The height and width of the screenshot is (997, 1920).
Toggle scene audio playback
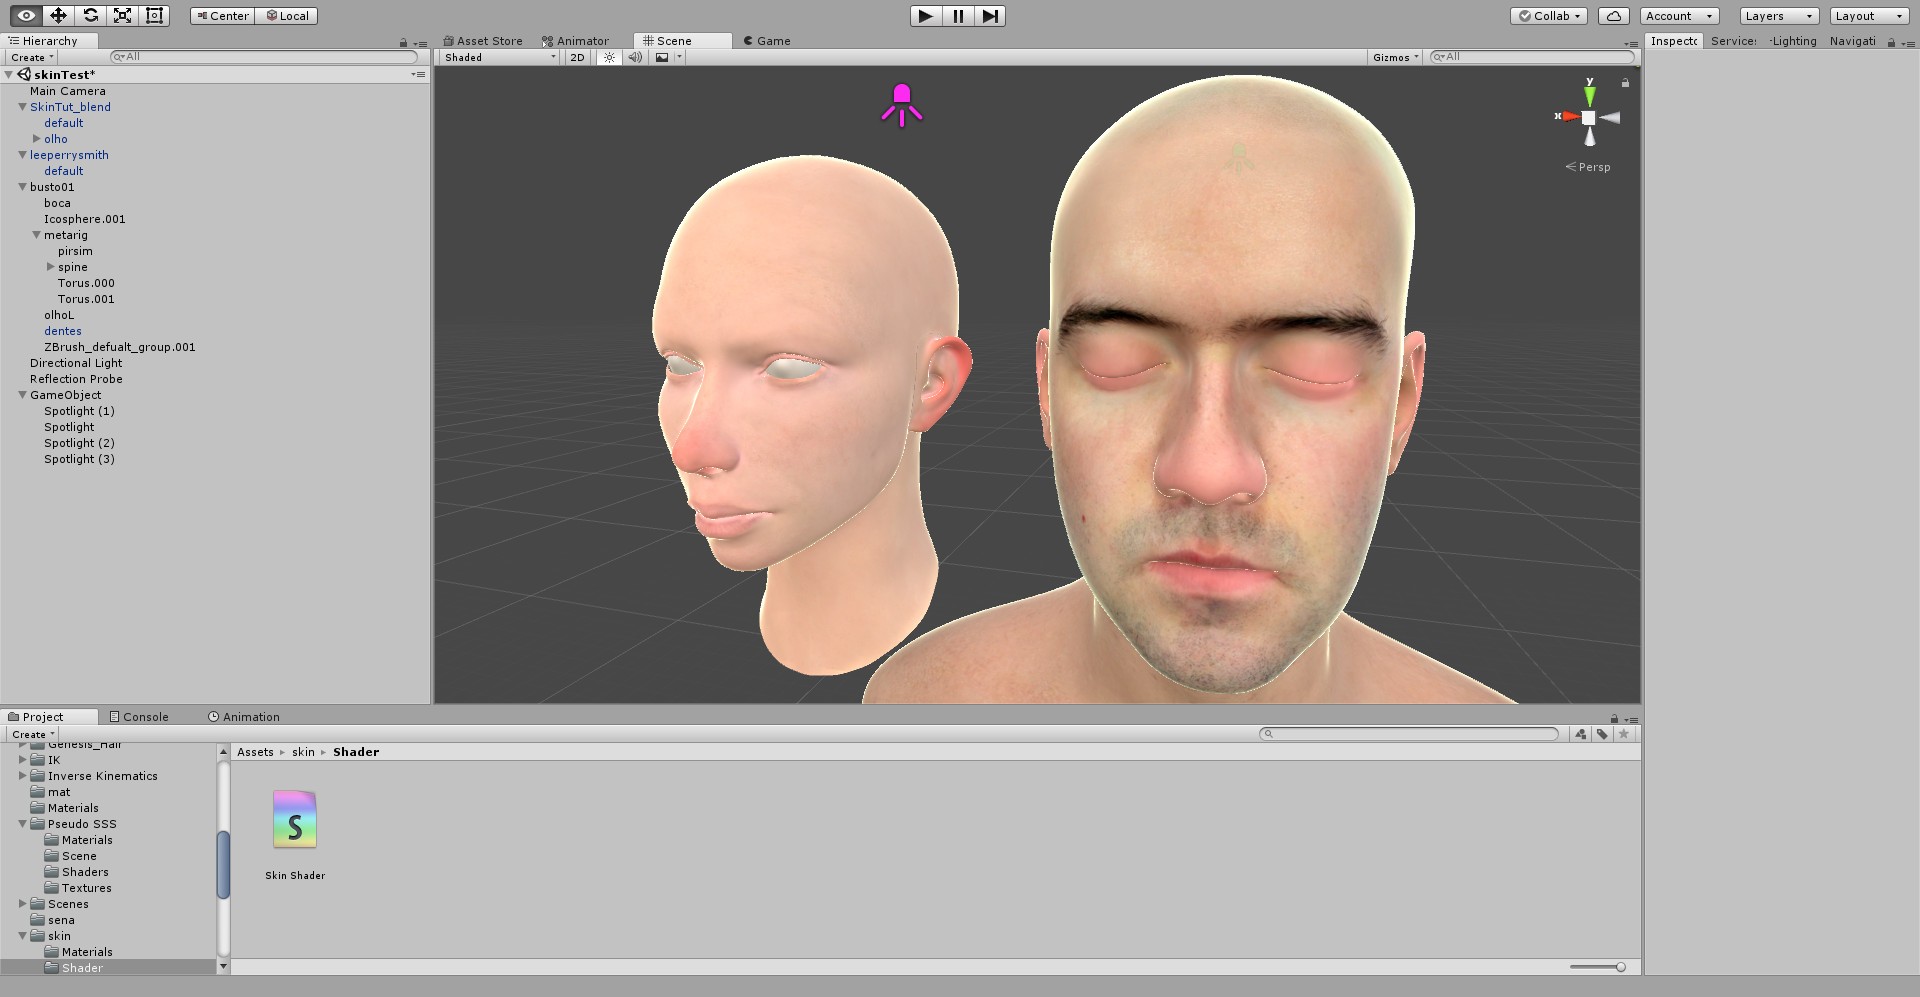pos(635,58)
